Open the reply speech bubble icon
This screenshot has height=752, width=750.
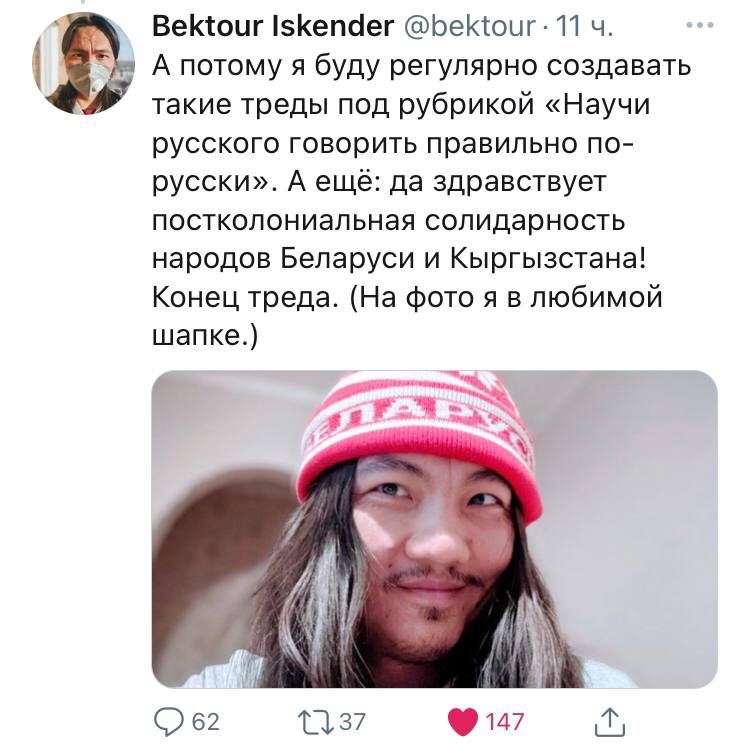pyautogui.click(x=168, y=722)
